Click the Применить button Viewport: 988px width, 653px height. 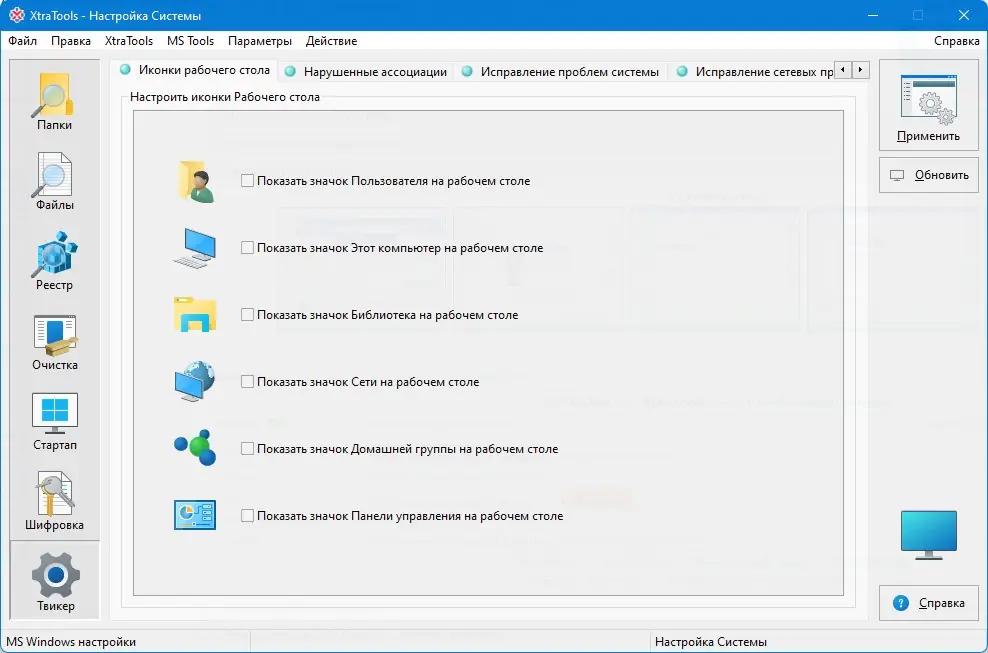[x=928, y=105]
